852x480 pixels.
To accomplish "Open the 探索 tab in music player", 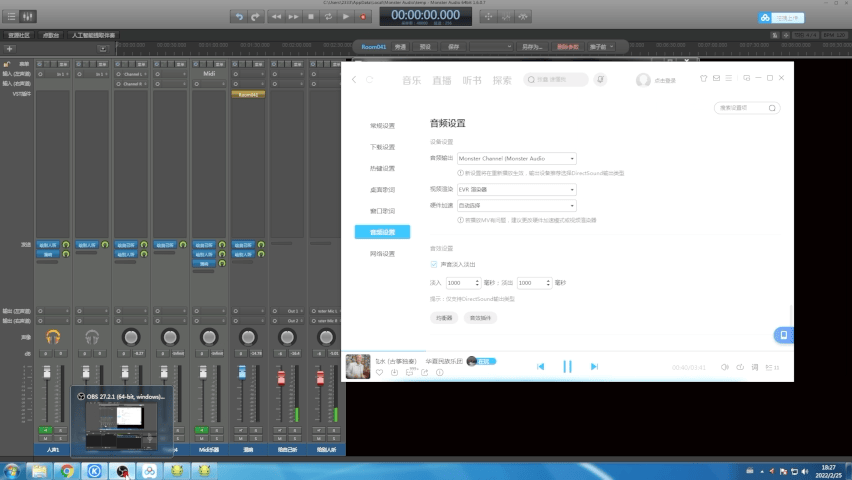I will coord(502,80).
